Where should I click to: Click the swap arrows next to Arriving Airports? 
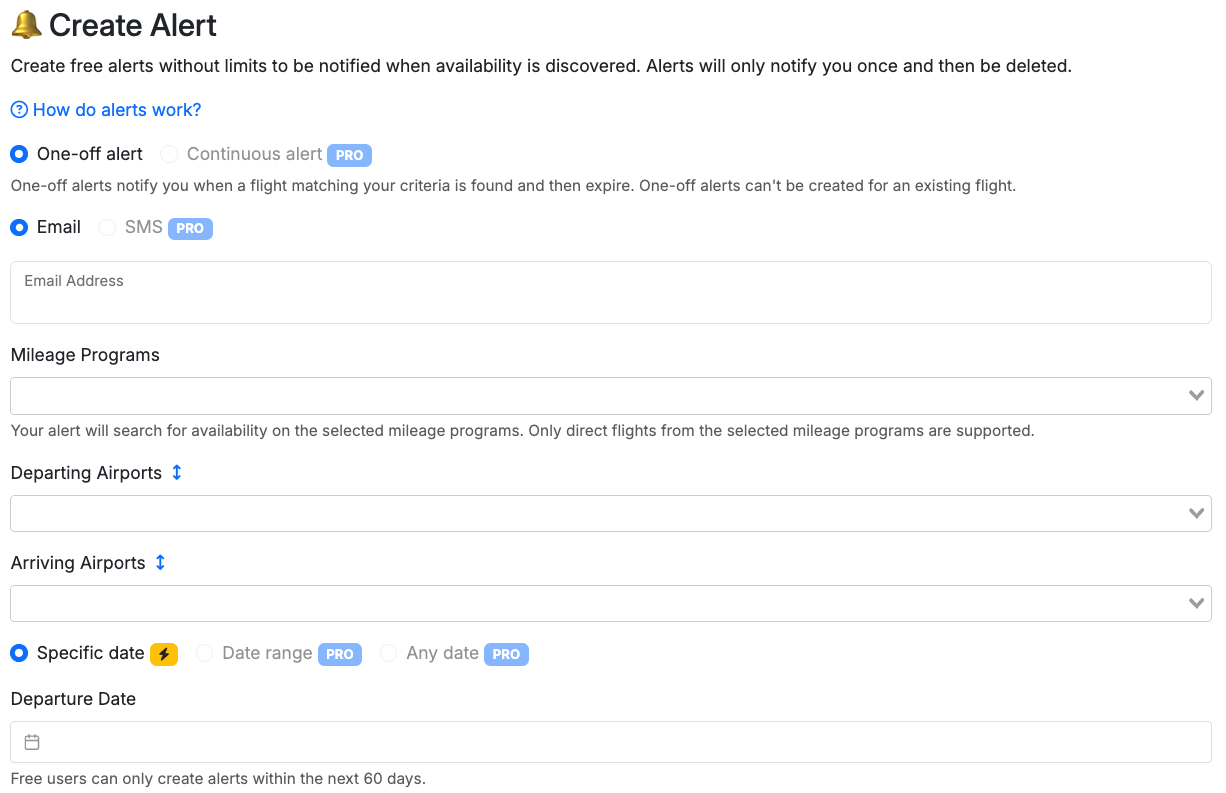pos(160,562)
